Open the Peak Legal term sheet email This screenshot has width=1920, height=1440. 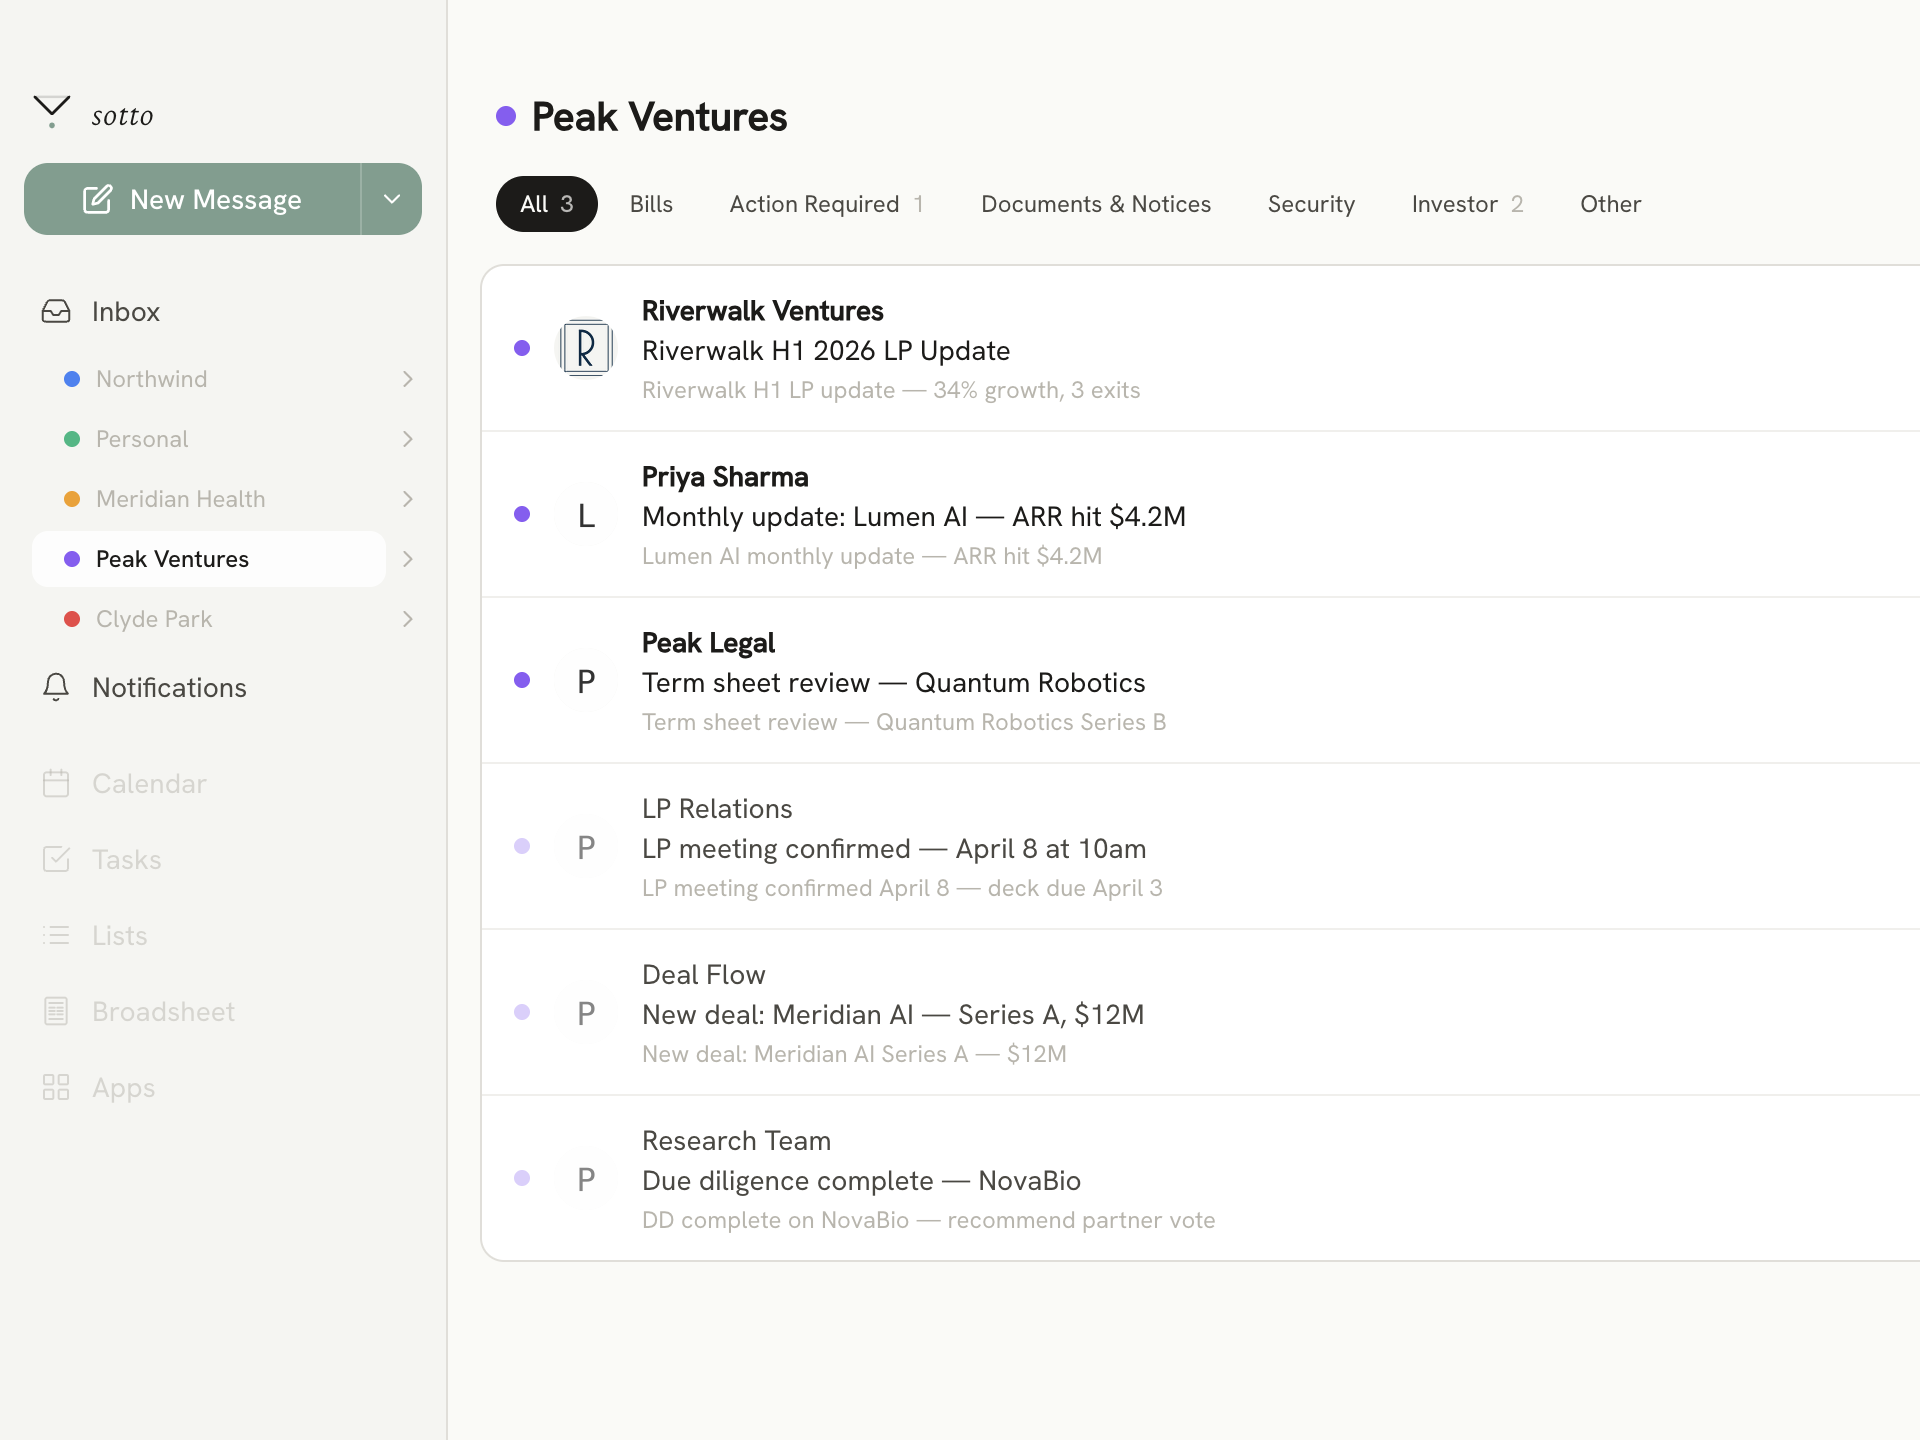coord(893,682)
